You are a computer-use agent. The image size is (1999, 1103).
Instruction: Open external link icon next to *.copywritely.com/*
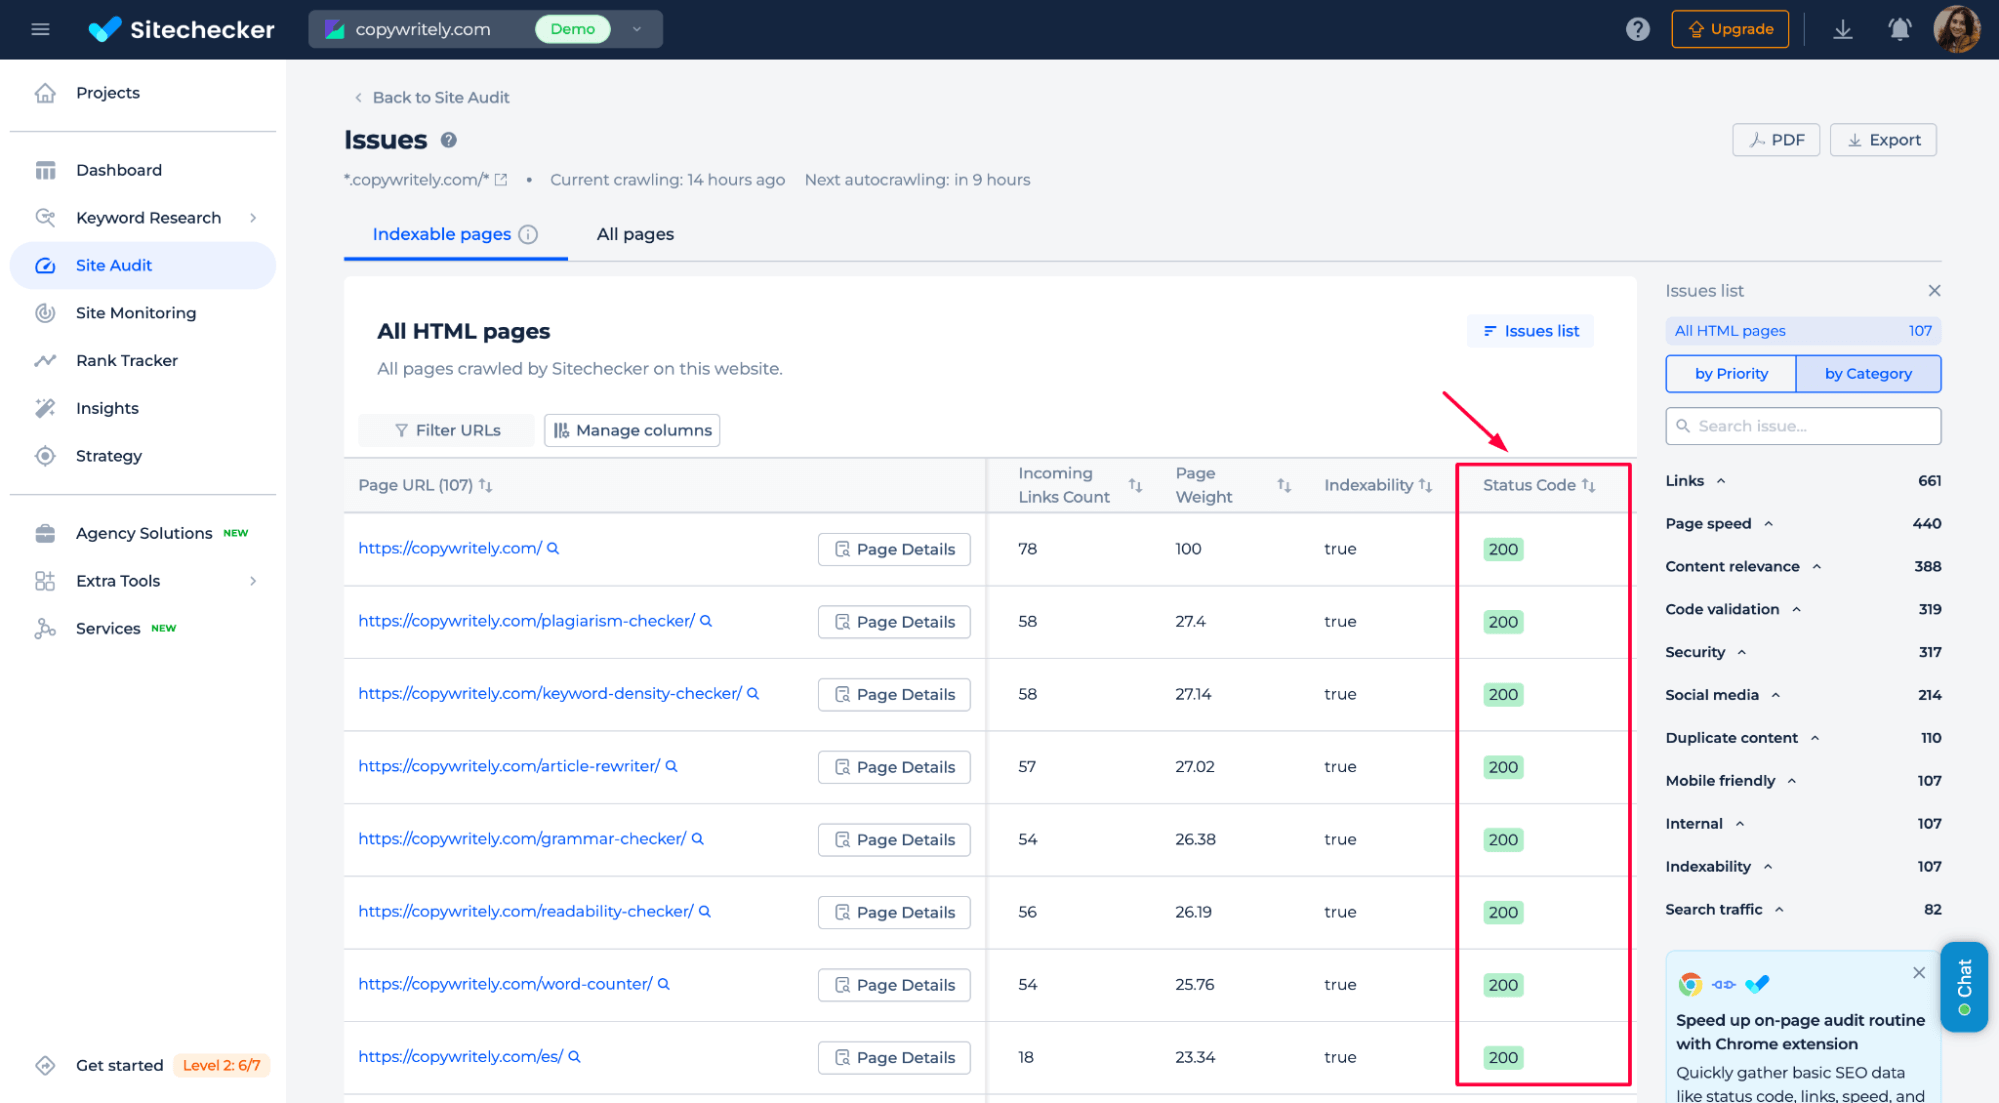click(x=501, y=180)
